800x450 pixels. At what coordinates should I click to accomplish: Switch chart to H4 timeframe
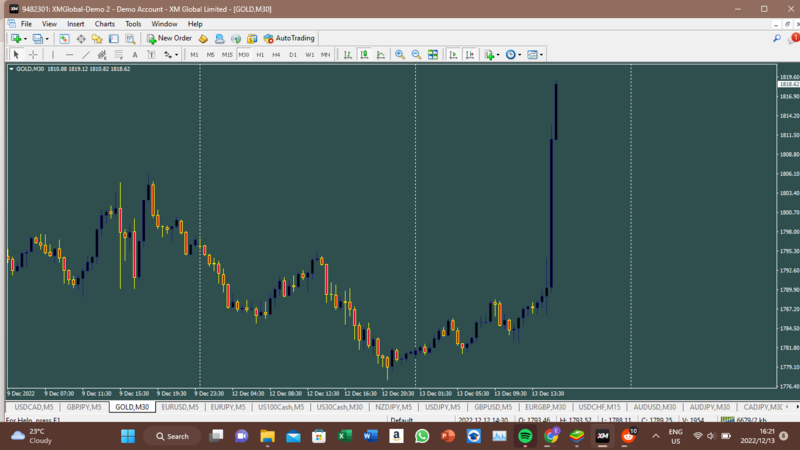[x=276, y=55]
